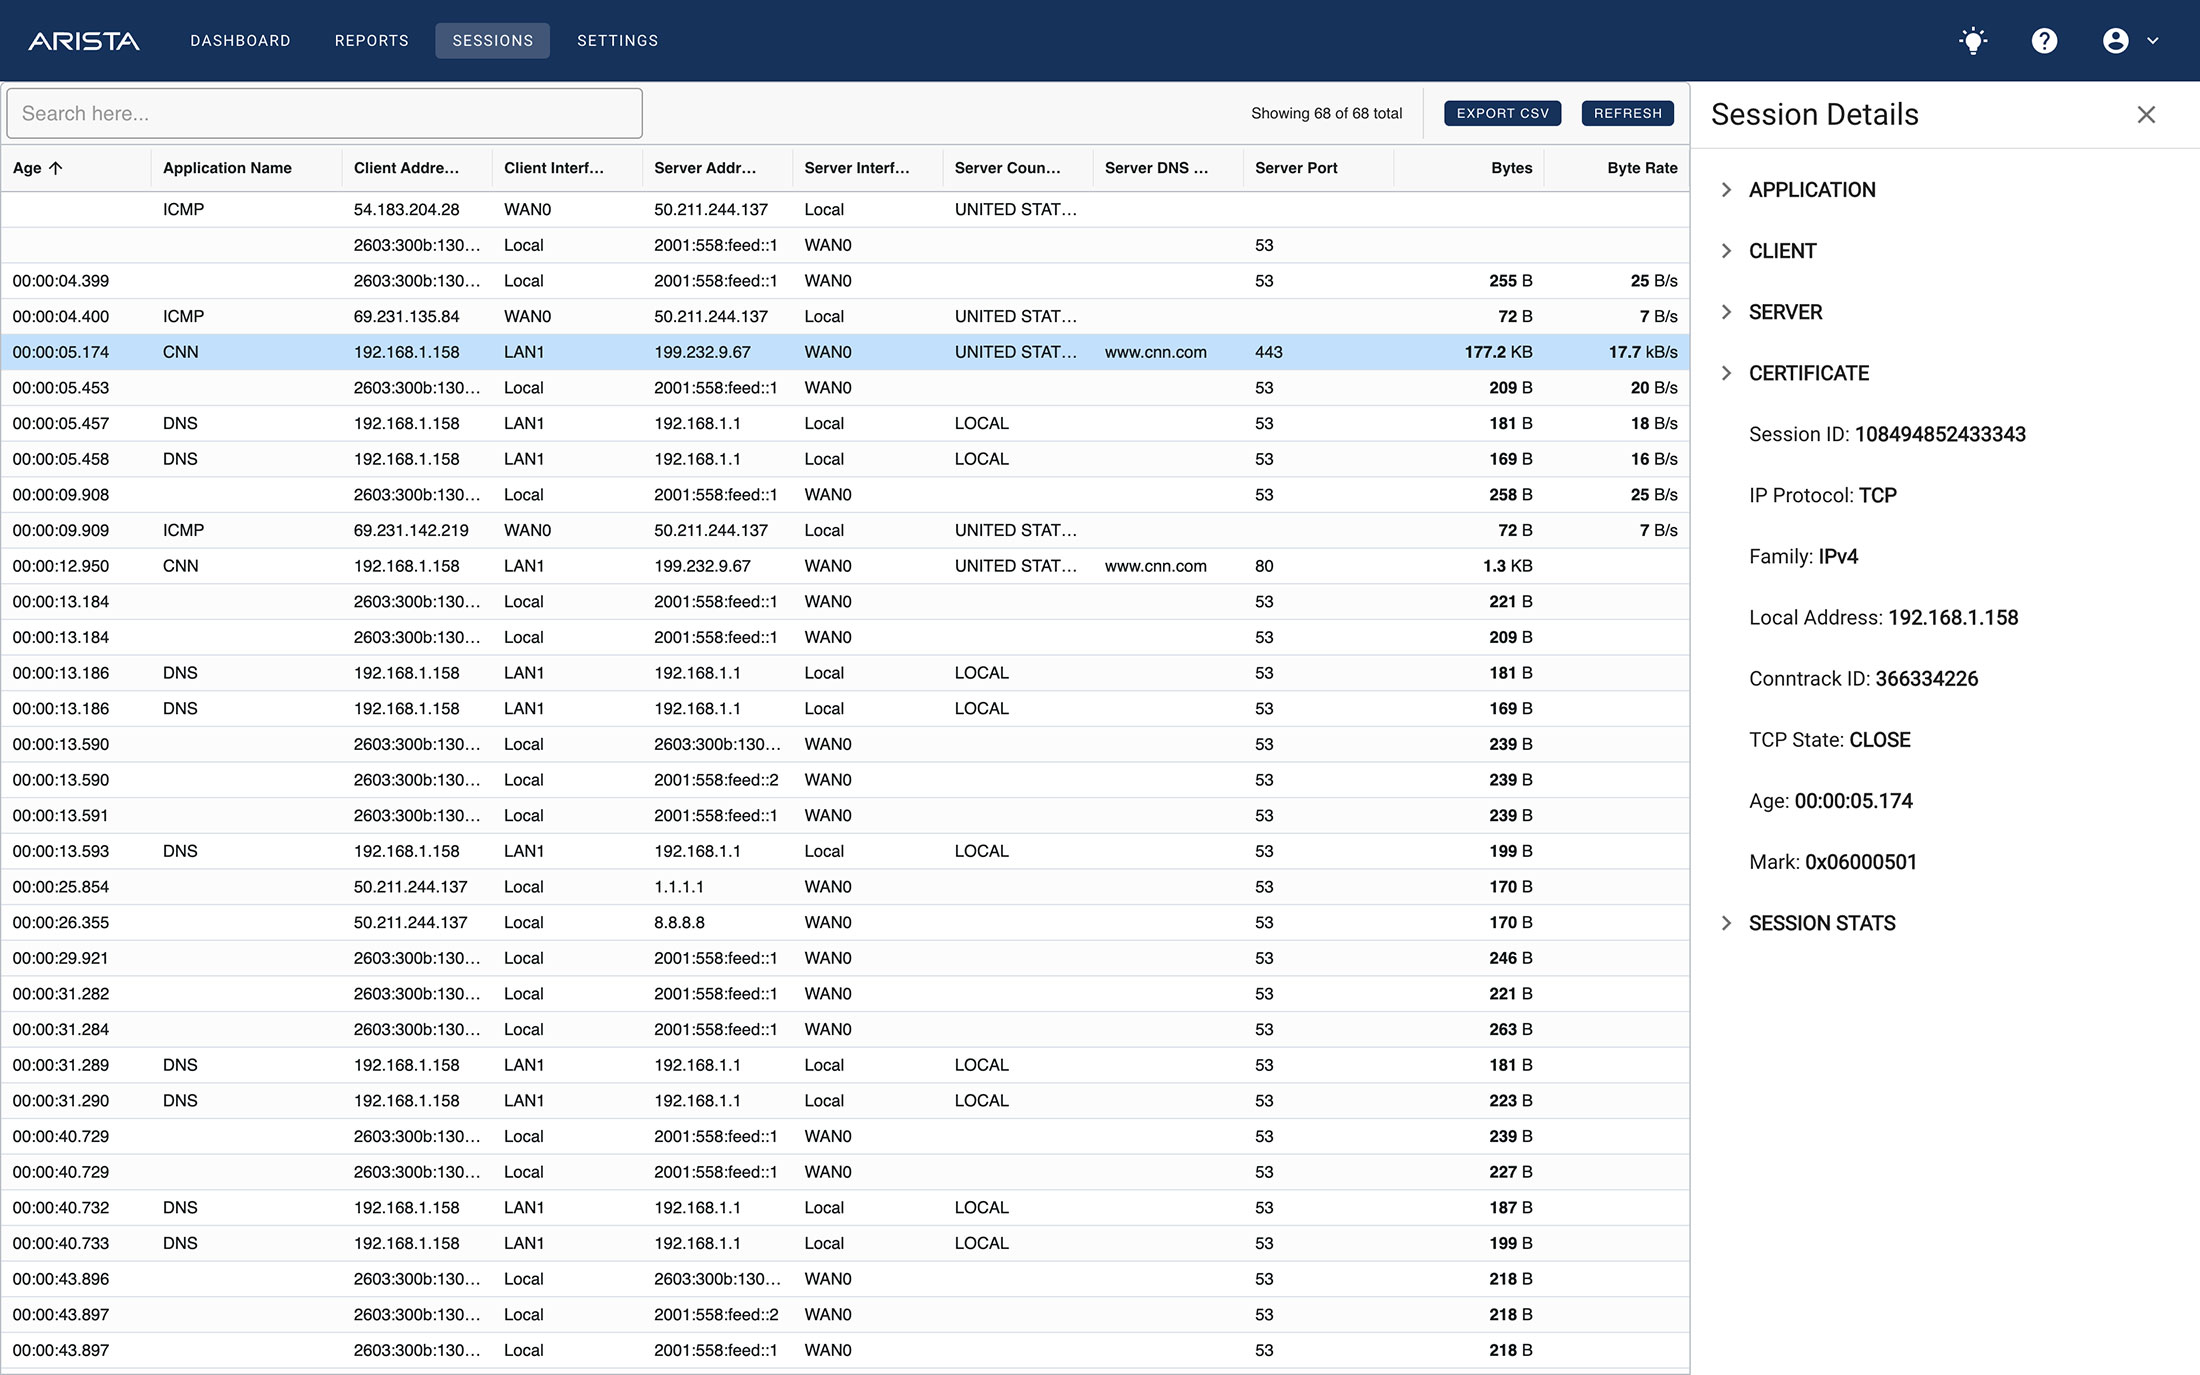Click server address 8.8.8.8

679,922
